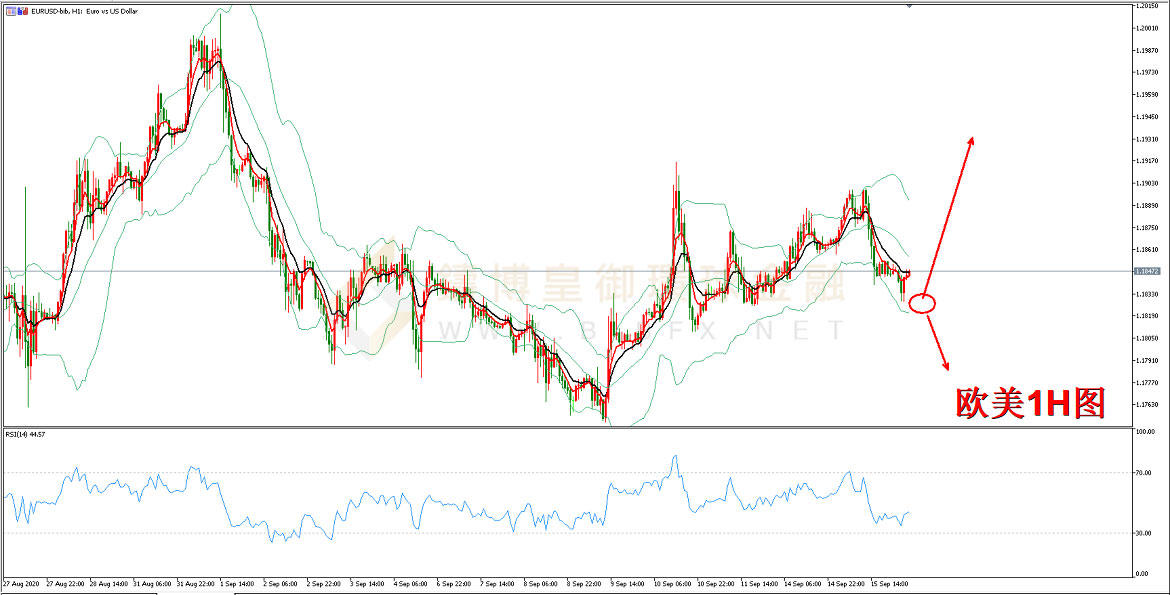Click the 1 Sep 14:00 time axis label
Screen dimensions: 1170x595
236,582
